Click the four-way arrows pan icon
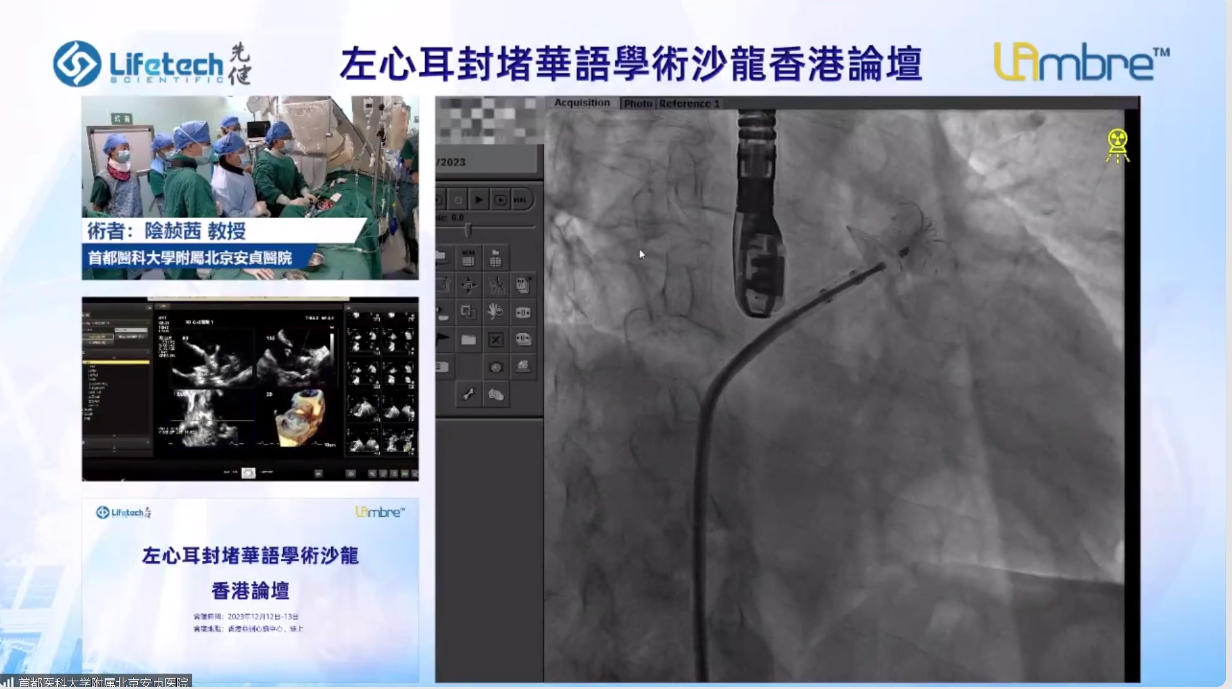The image size is (1232, 689). coord(468,285)
